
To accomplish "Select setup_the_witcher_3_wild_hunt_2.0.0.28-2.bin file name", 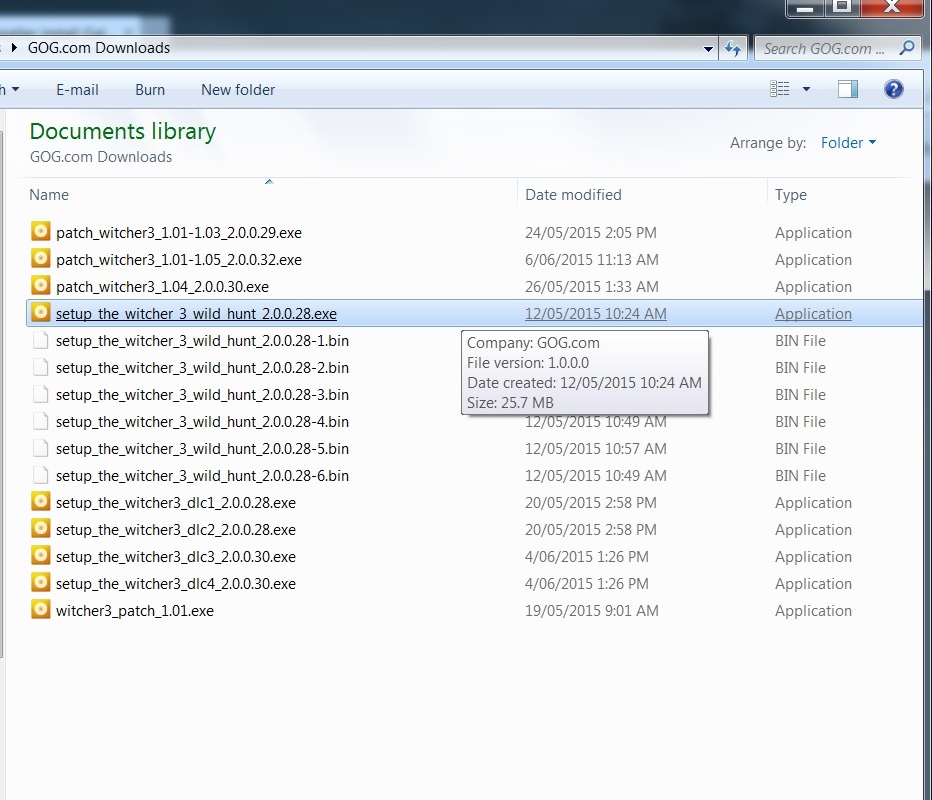I will 202,368.
